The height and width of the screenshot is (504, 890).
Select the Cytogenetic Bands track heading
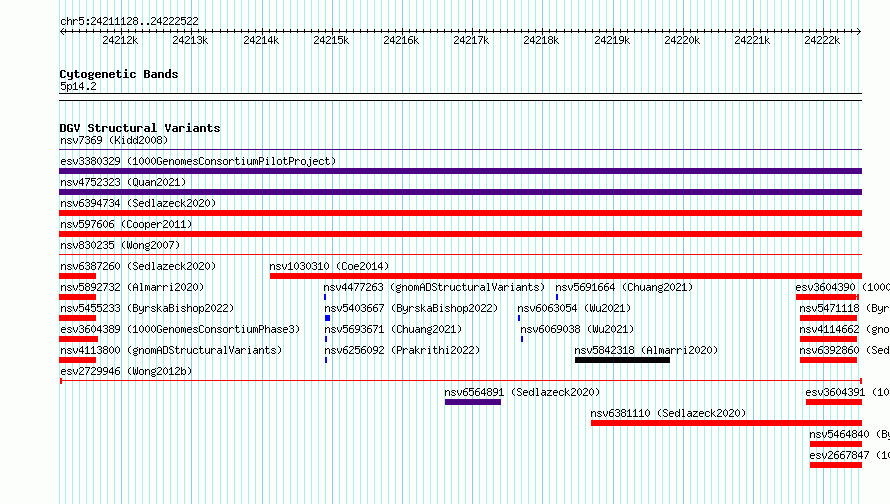[119, 74]
